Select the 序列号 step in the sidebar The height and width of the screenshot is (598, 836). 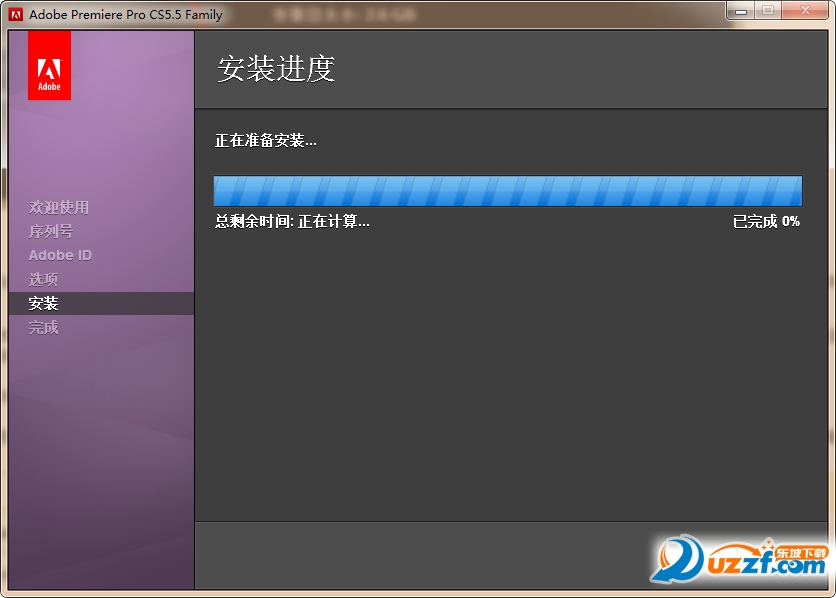click(51, 231)
